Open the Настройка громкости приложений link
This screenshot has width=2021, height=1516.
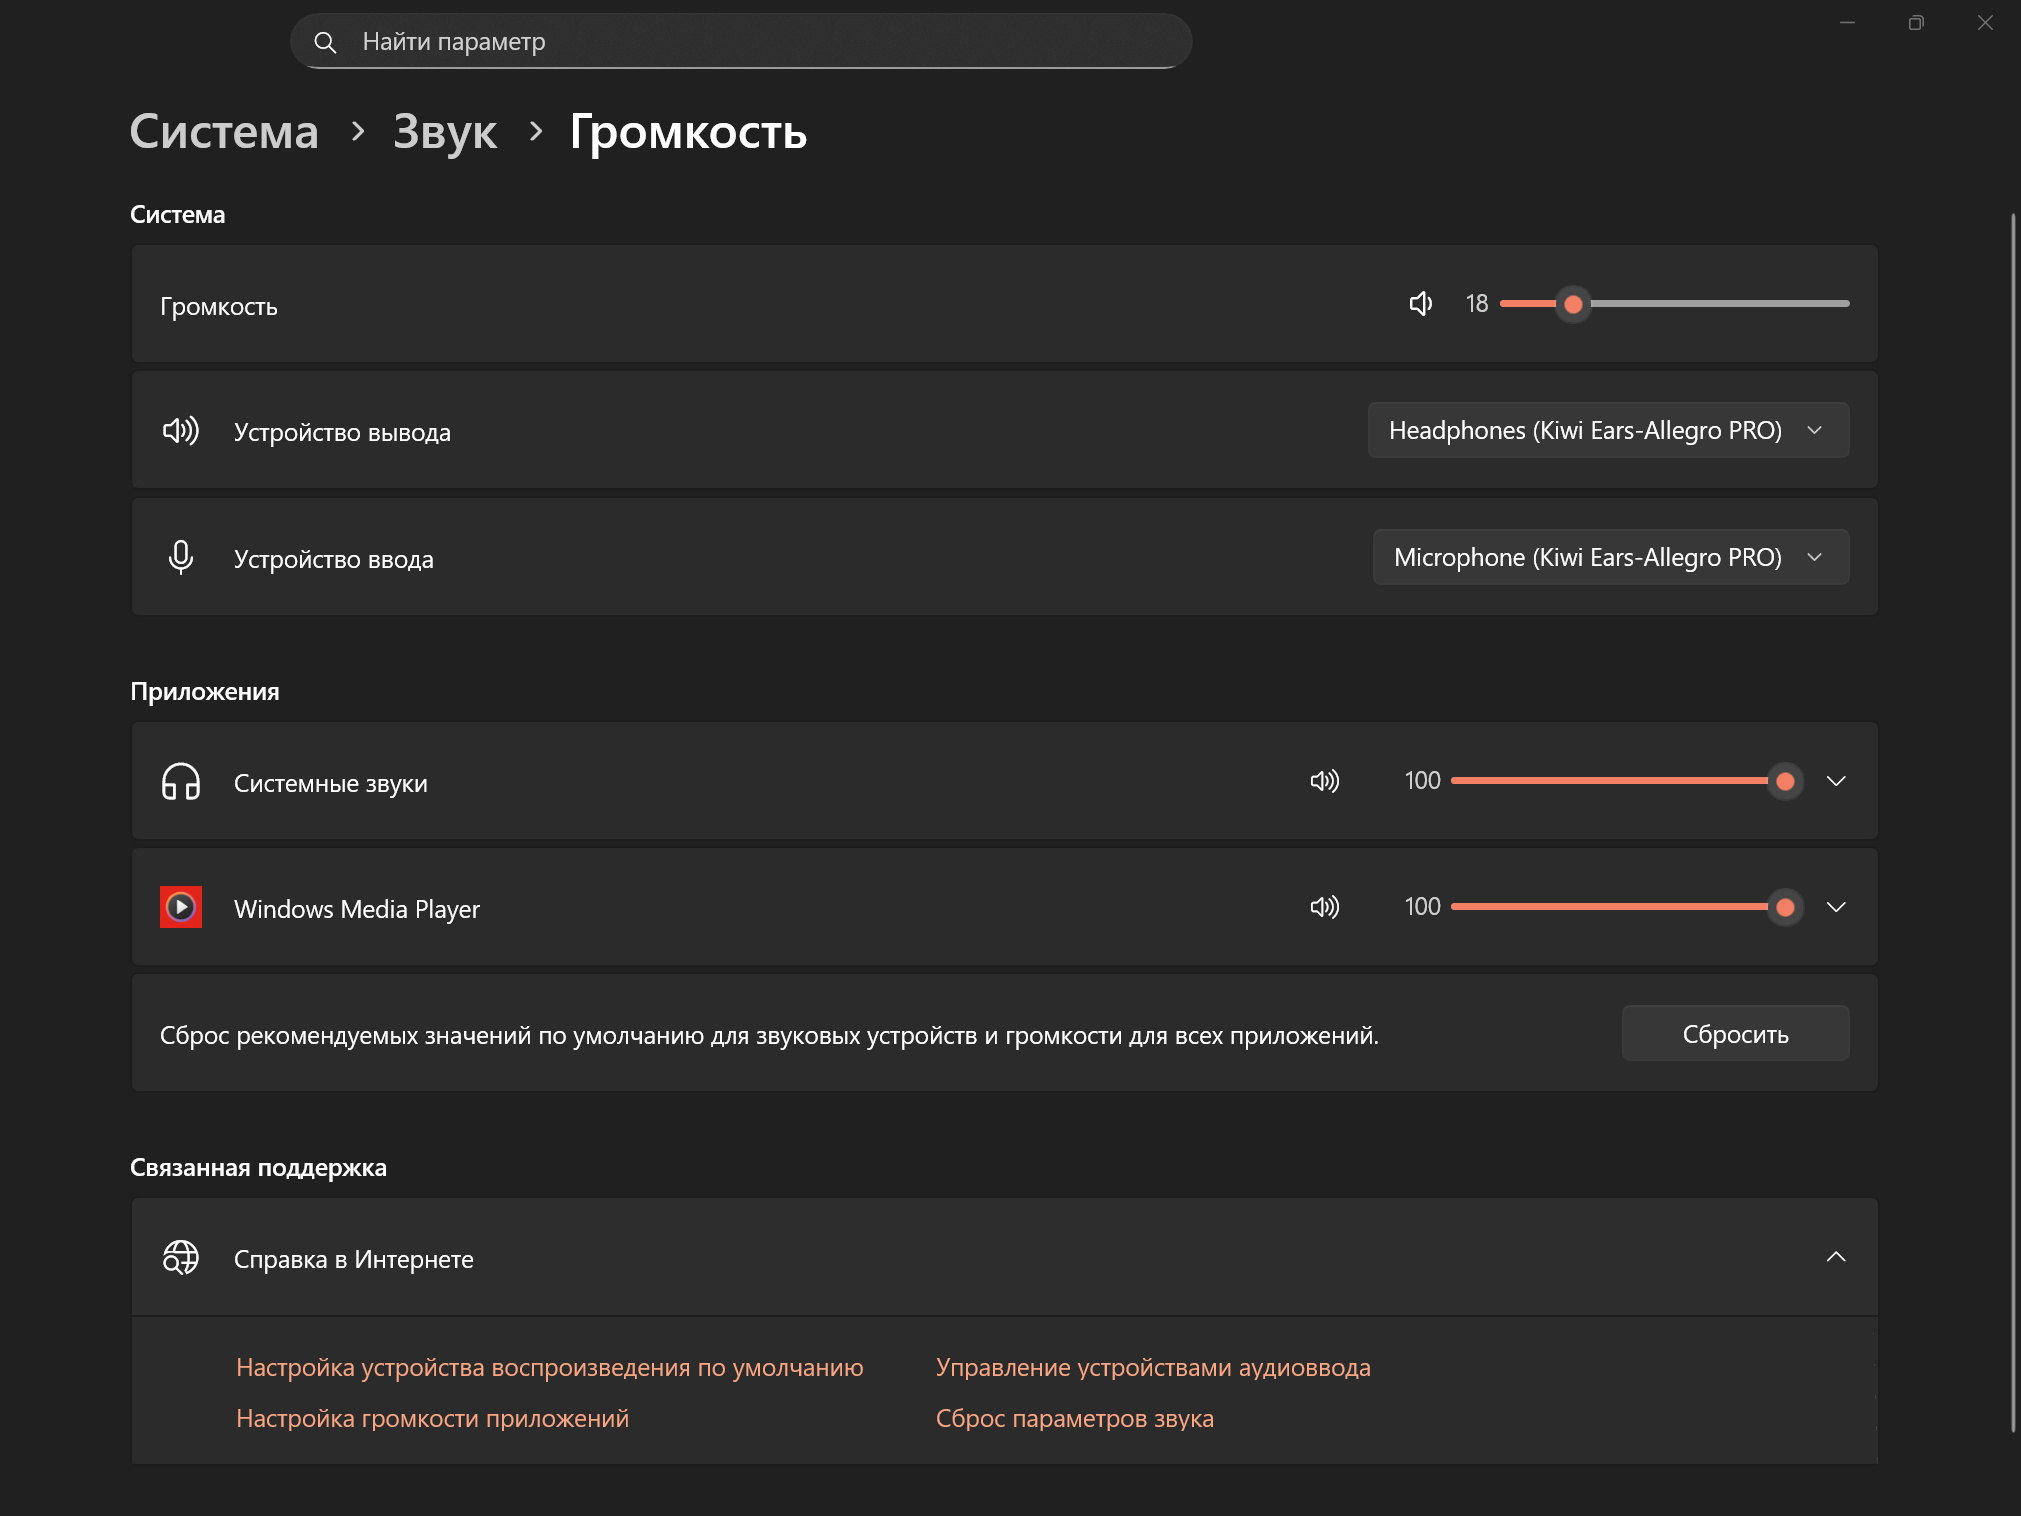(x=432, y=1418)
